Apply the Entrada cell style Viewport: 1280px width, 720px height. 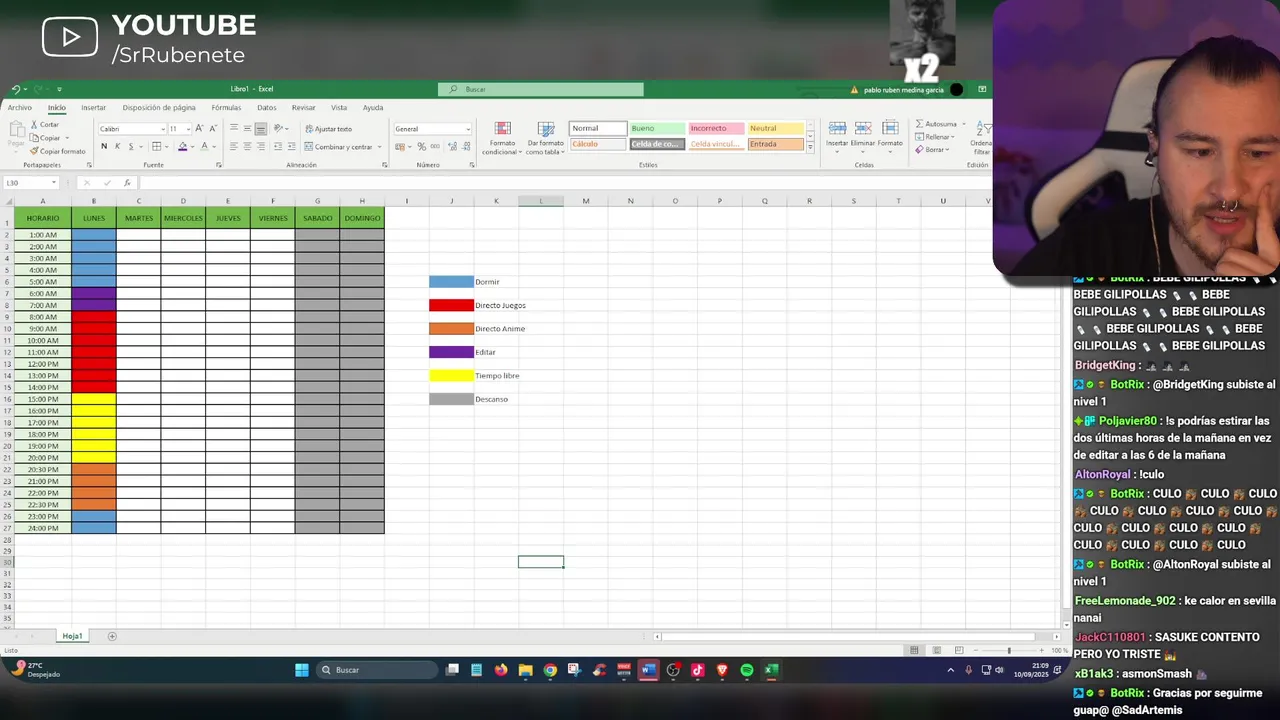[775, 144]
